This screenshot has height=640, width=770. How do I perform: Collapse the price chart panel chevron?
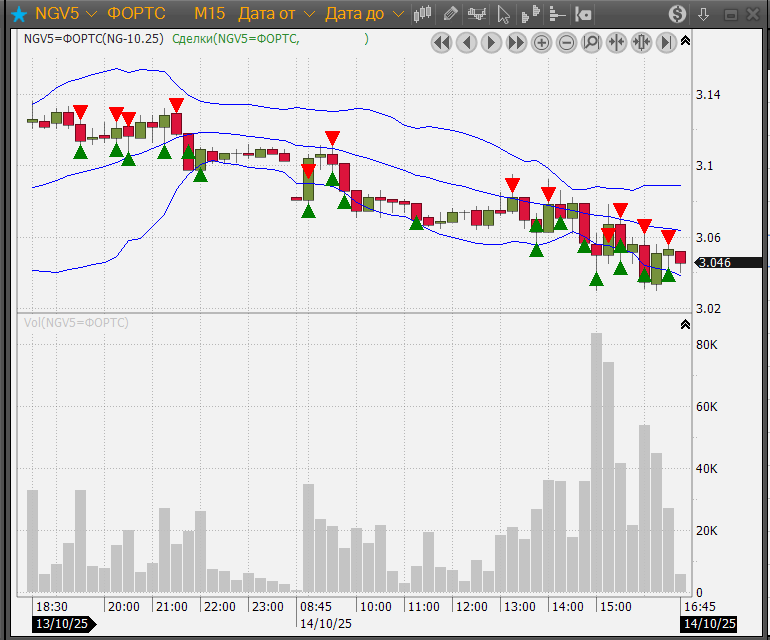(x=686, y=40)
